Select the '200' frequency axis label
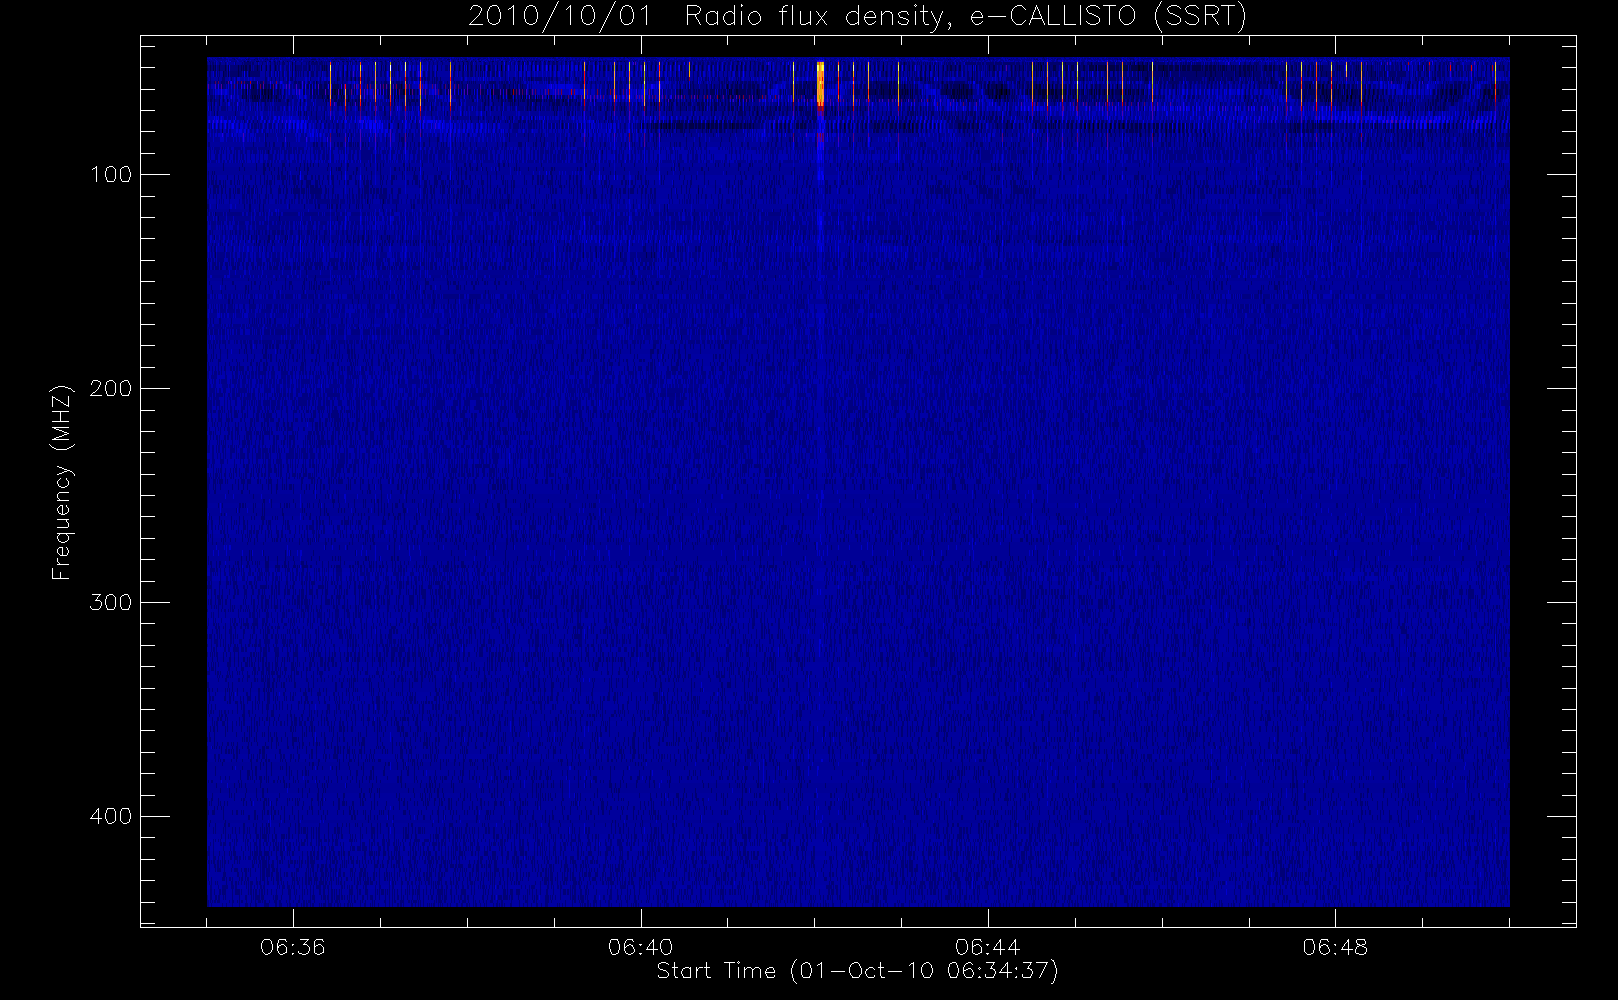Image resolution: width=1618 pixels, height=1000 pixels. pos(110,389)
